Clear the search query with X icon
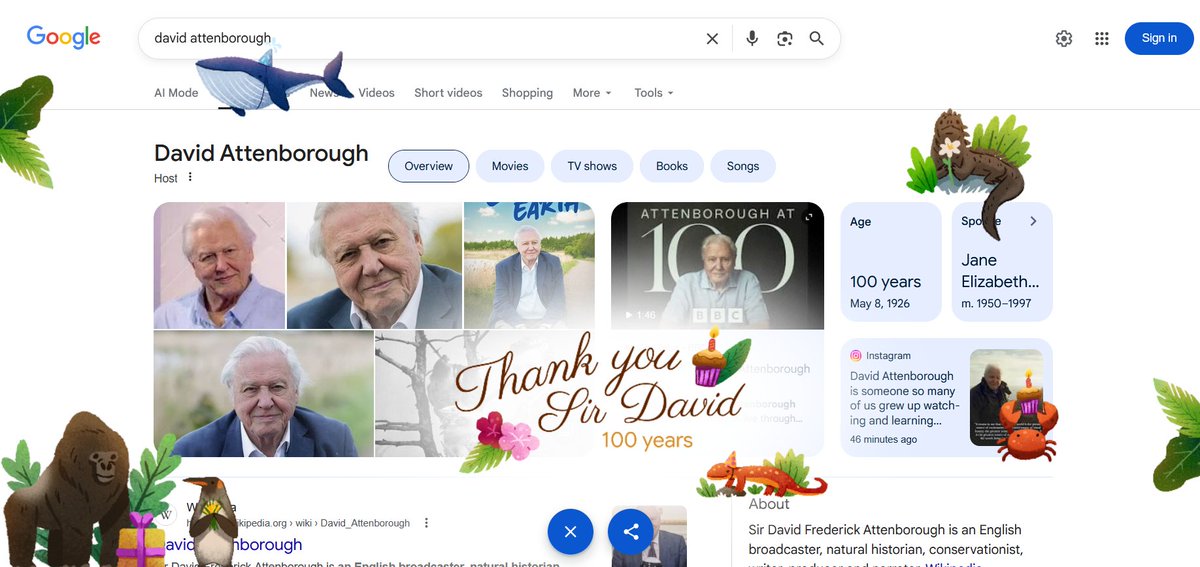This screenshot has height=567, width=1200. click(712, 39)
